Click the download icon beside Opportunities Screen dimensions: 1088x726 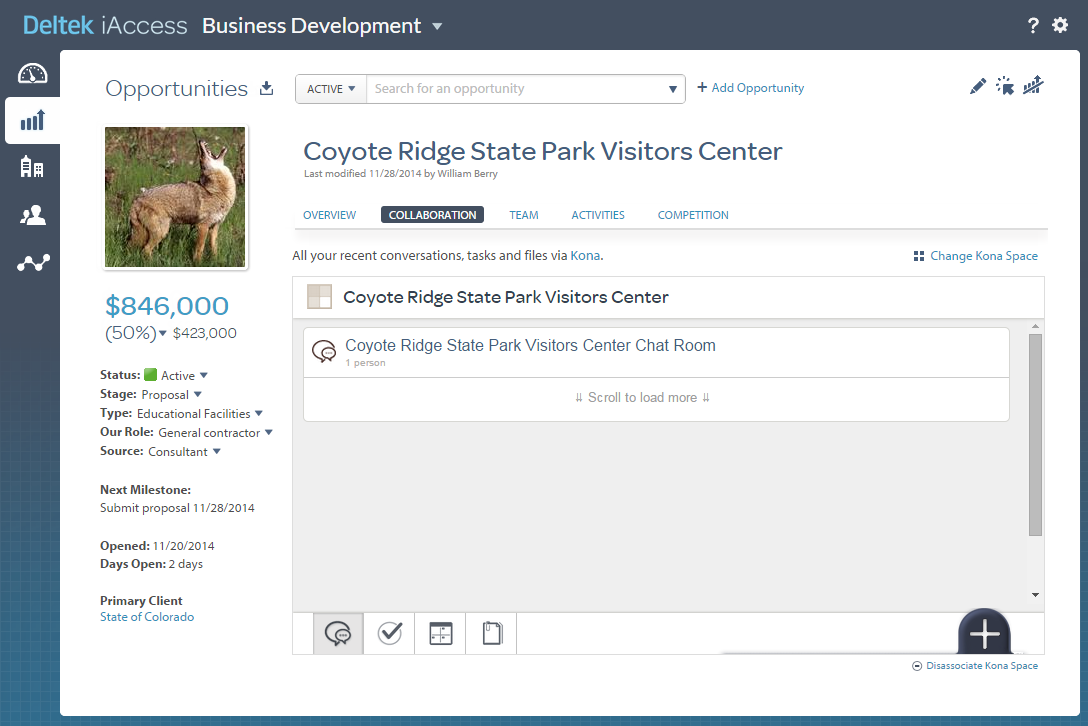(266, 88)
